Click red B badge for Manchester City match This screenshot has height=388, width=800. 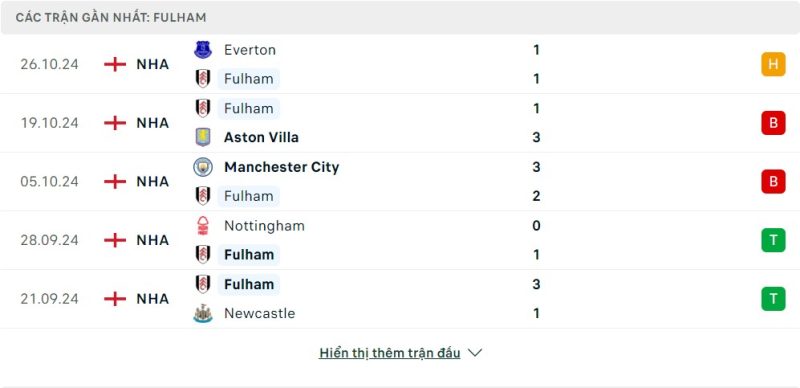773,182
